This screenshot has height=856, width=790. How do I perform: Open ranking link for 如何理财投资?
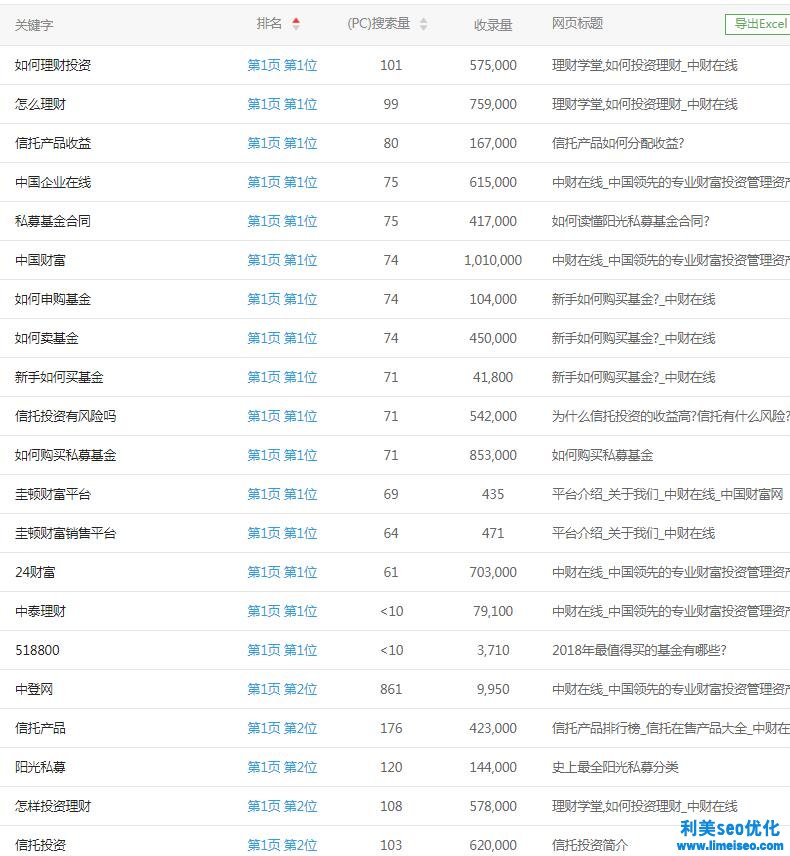point(282,65)
